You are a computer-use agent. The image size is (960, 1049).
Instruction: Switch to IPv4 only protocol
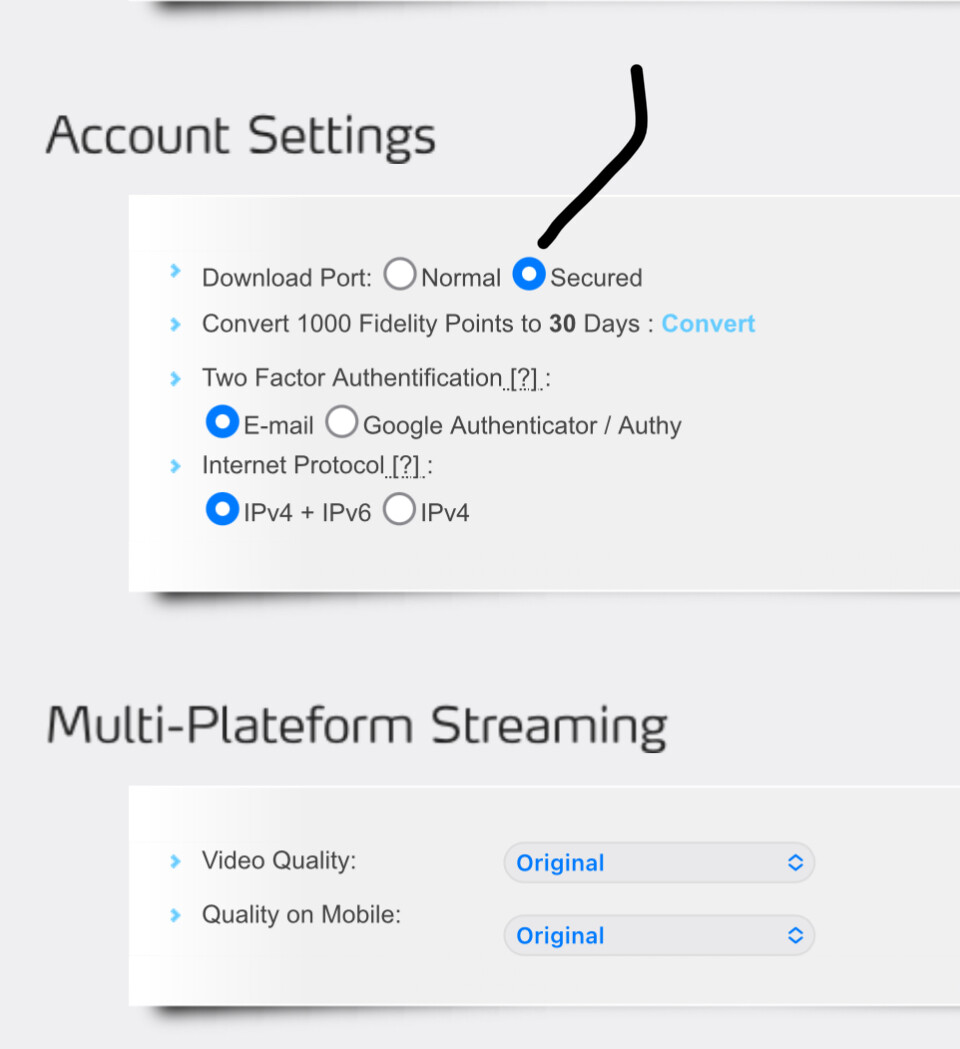pyautogui.click(x=399, y=510)
